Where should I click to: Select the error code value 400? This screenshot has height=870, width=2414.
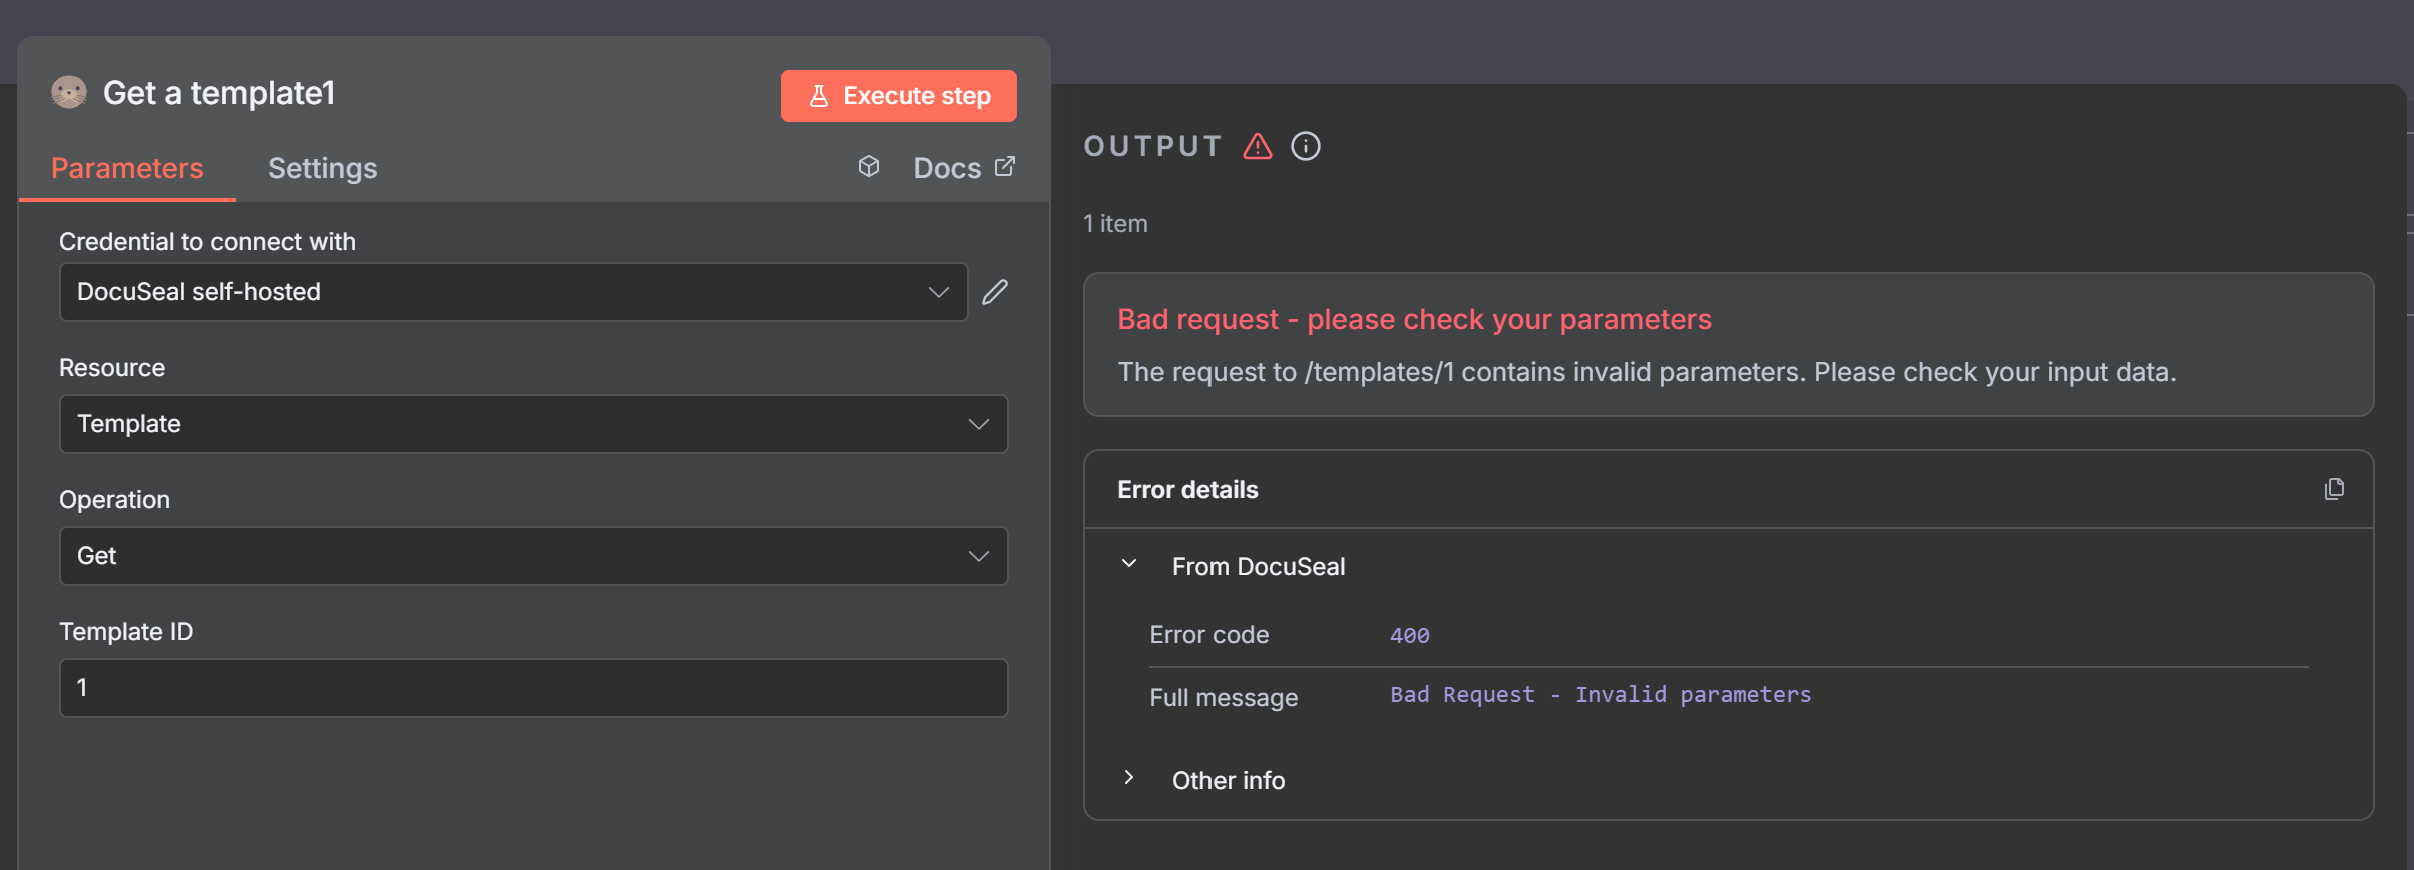tap(1410, 635)
